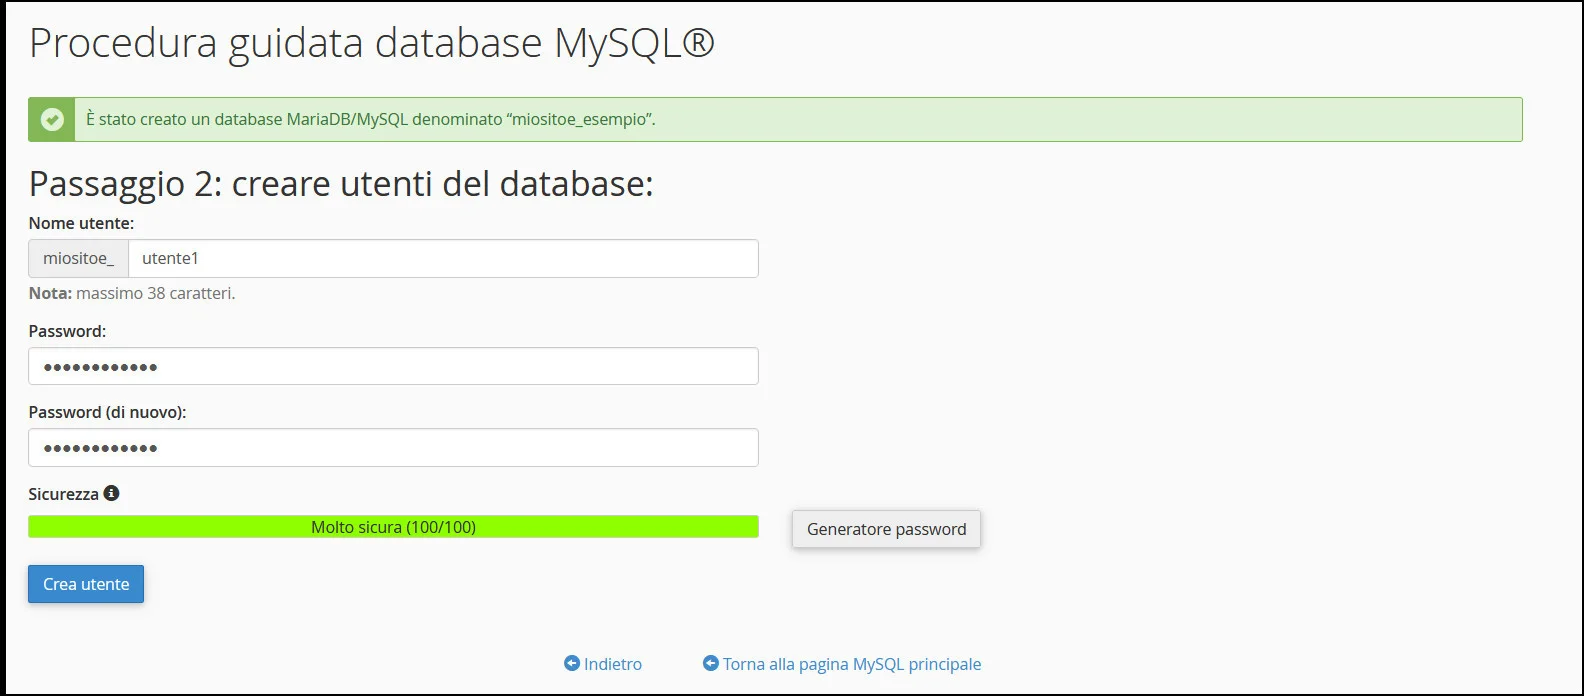This screenshot has height=696, width=1584.
Task: Click the back-arrow glyph in the footer navigation
Action: (572, 663)
